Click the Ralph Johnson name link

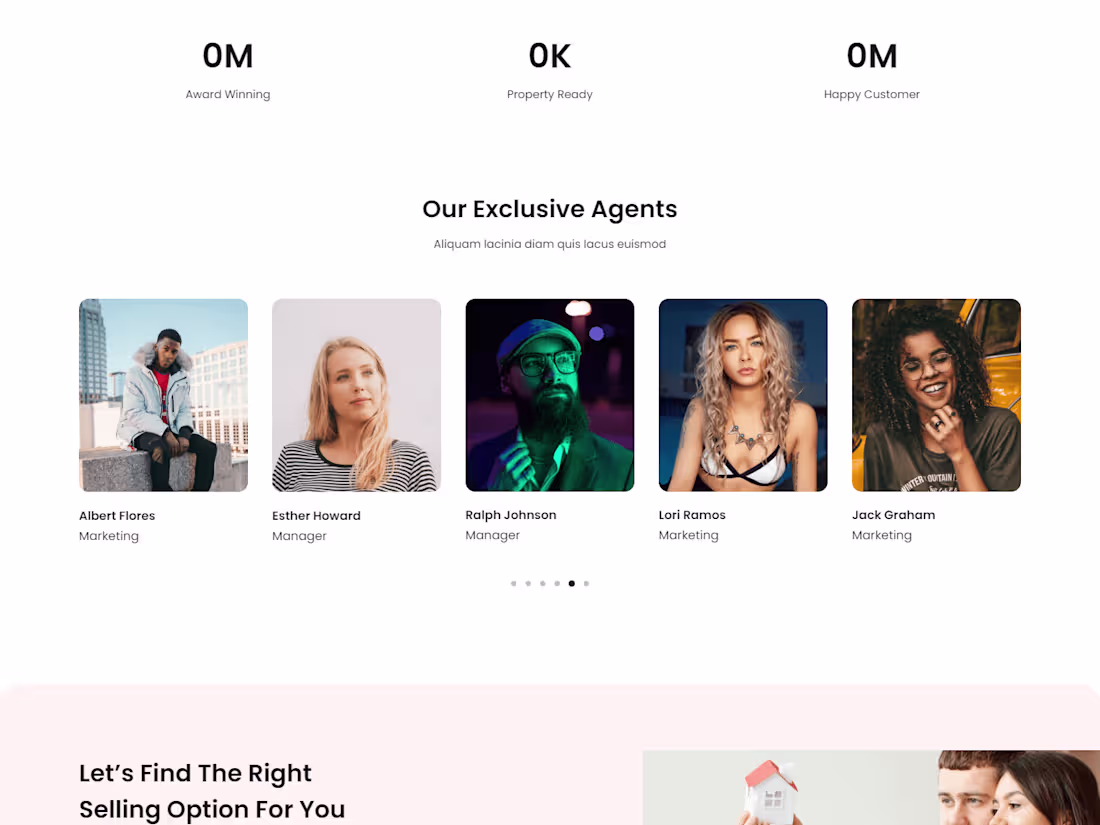(x=511, y=515)
